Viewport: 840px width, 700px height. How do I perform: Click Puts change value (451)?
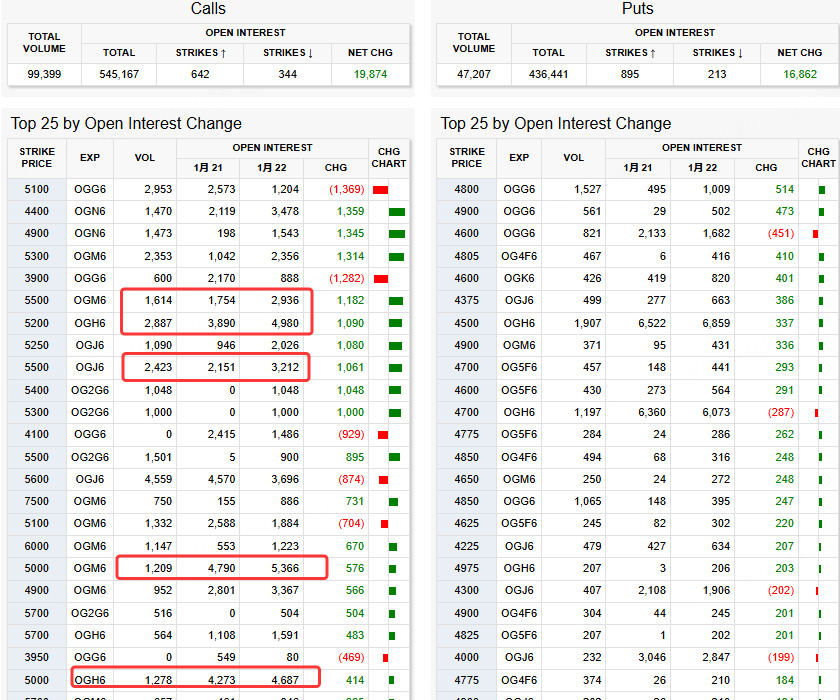tap(781, 233)
